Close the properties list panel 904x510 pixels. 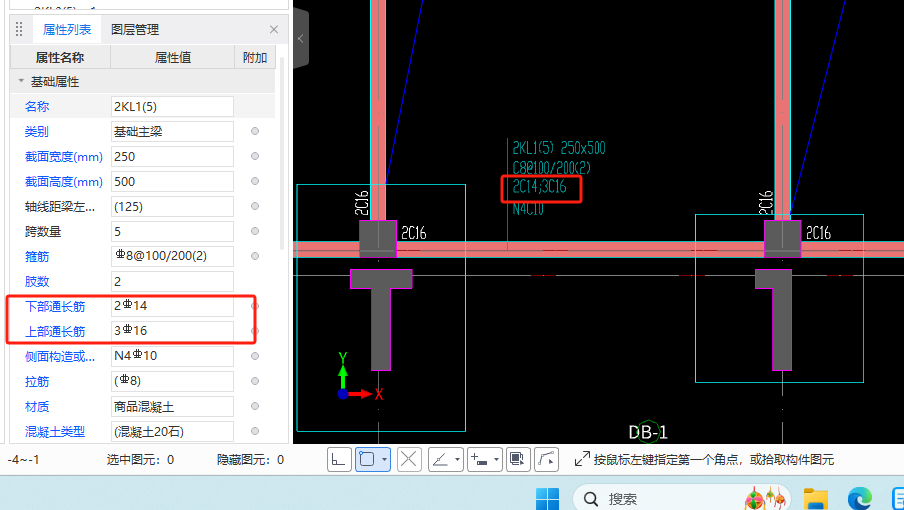pyautogui.click(x=274, y=29)
